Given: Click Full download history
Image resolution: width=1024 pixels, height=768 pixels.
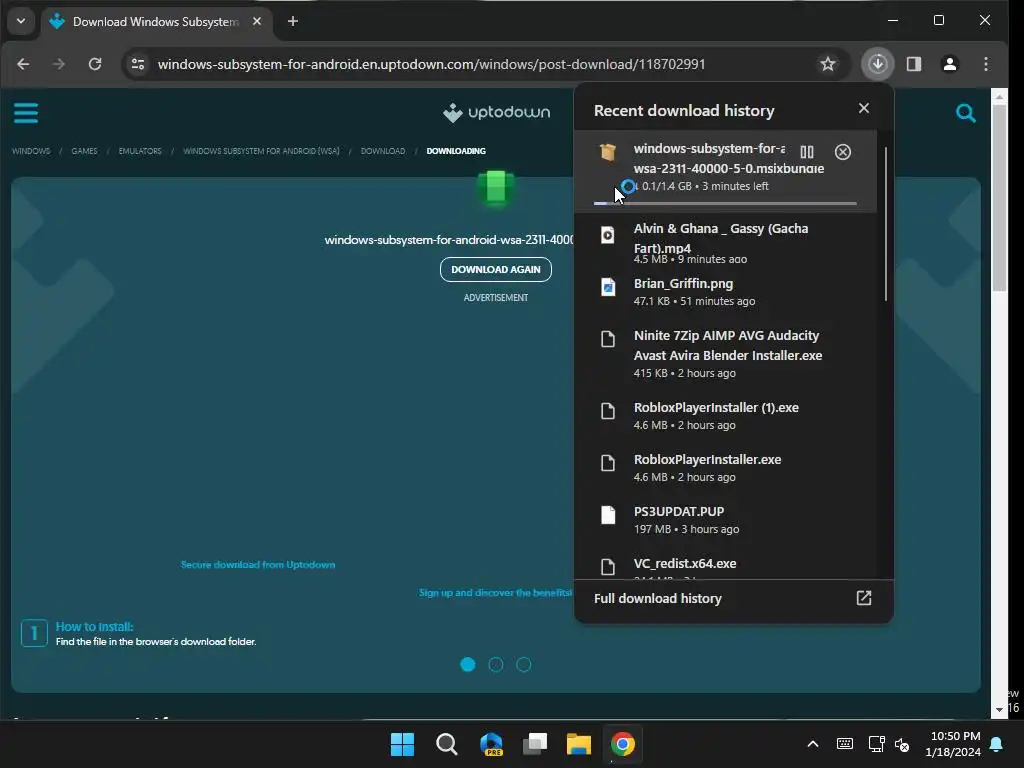Looking at the screenshot, I should 658,598.
